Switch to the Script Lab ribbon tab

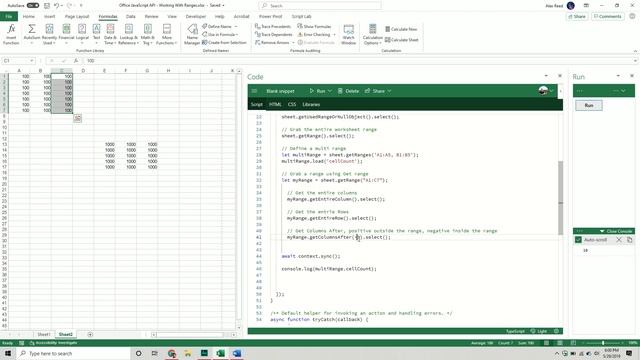tap(302, 17)
